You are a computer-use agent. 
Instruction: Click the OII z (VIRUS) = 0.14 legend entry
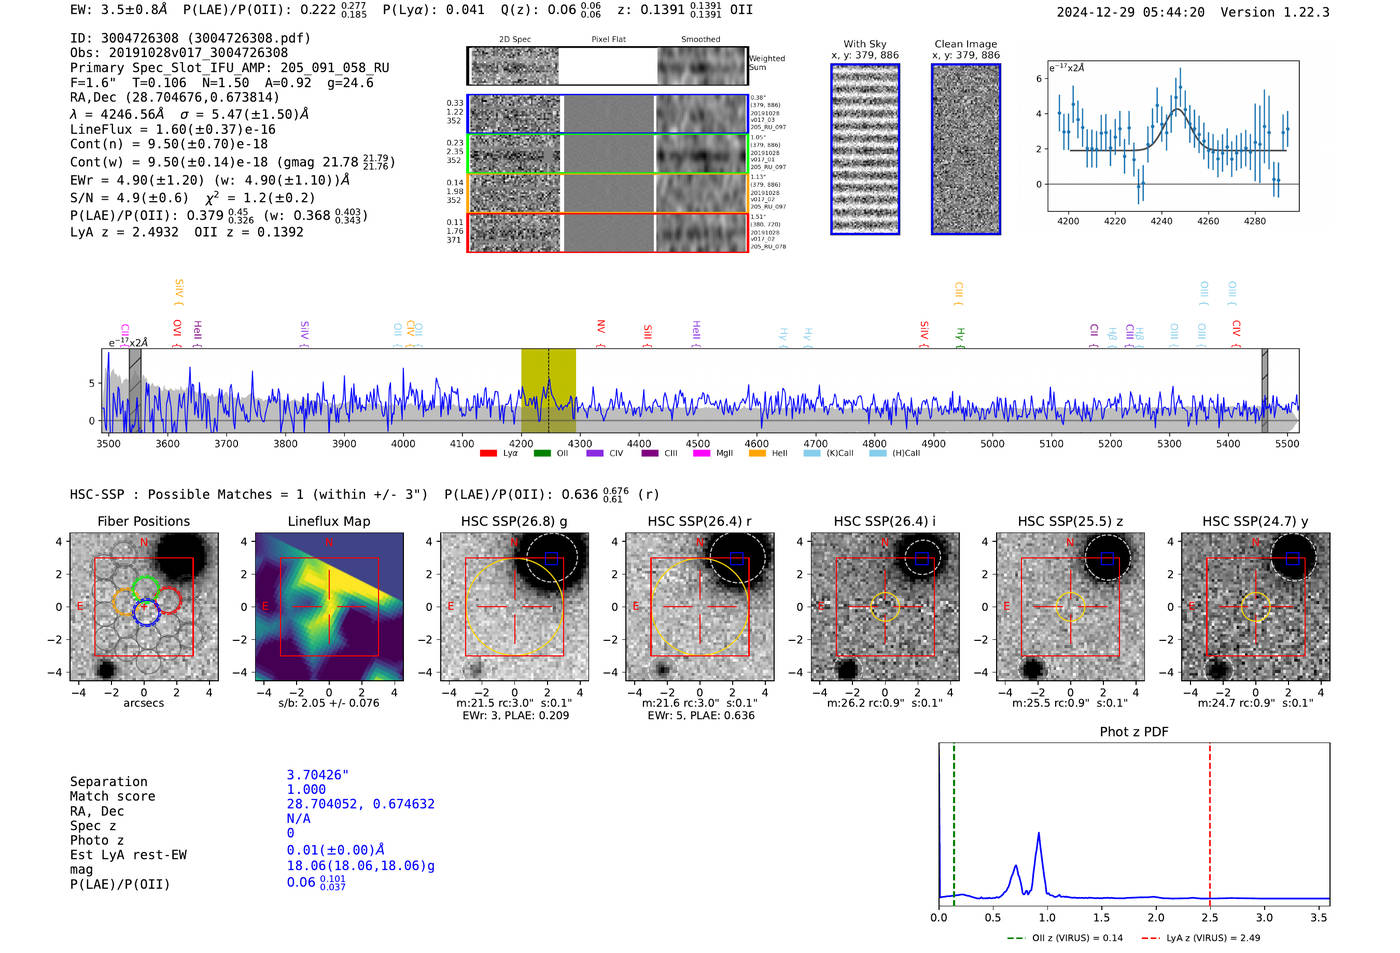pos(1065,938)
